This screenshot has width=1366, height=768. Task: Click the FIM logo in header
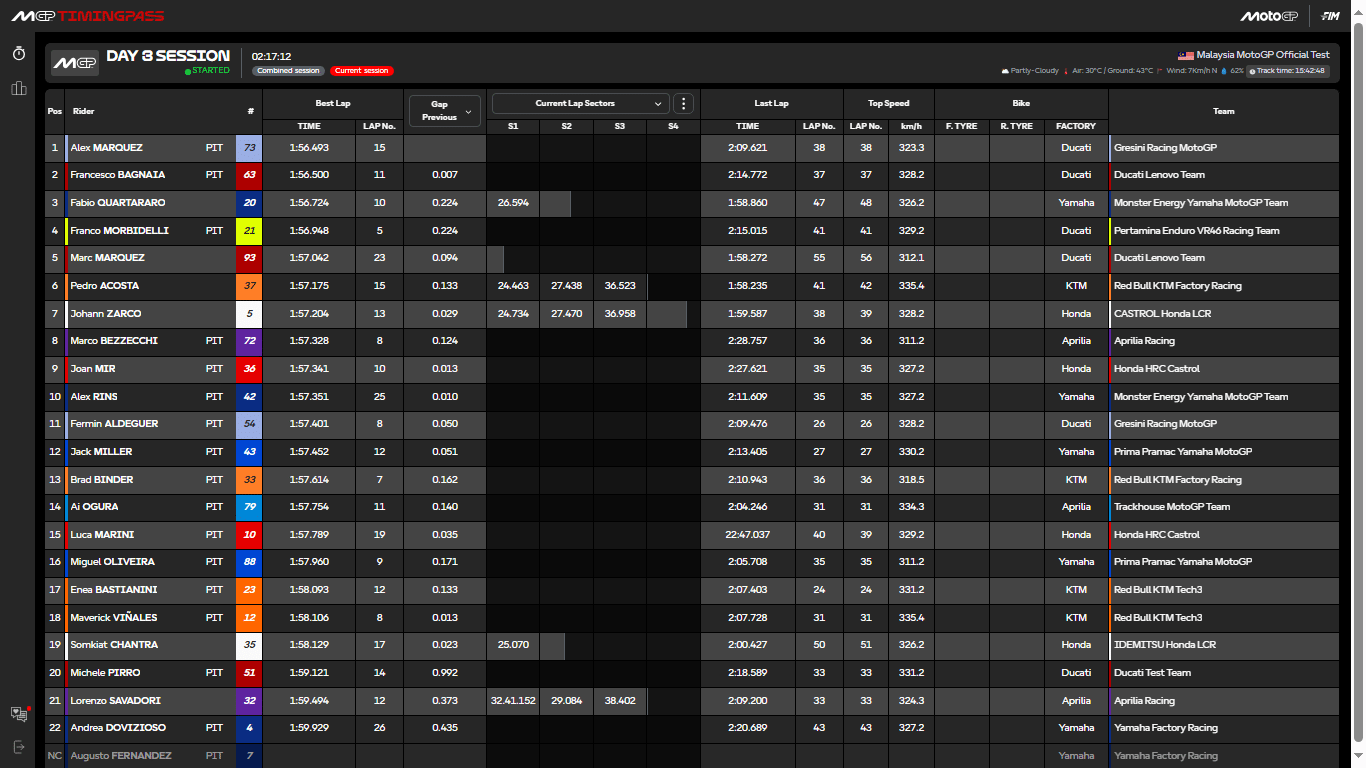[x=1331, y=16]
